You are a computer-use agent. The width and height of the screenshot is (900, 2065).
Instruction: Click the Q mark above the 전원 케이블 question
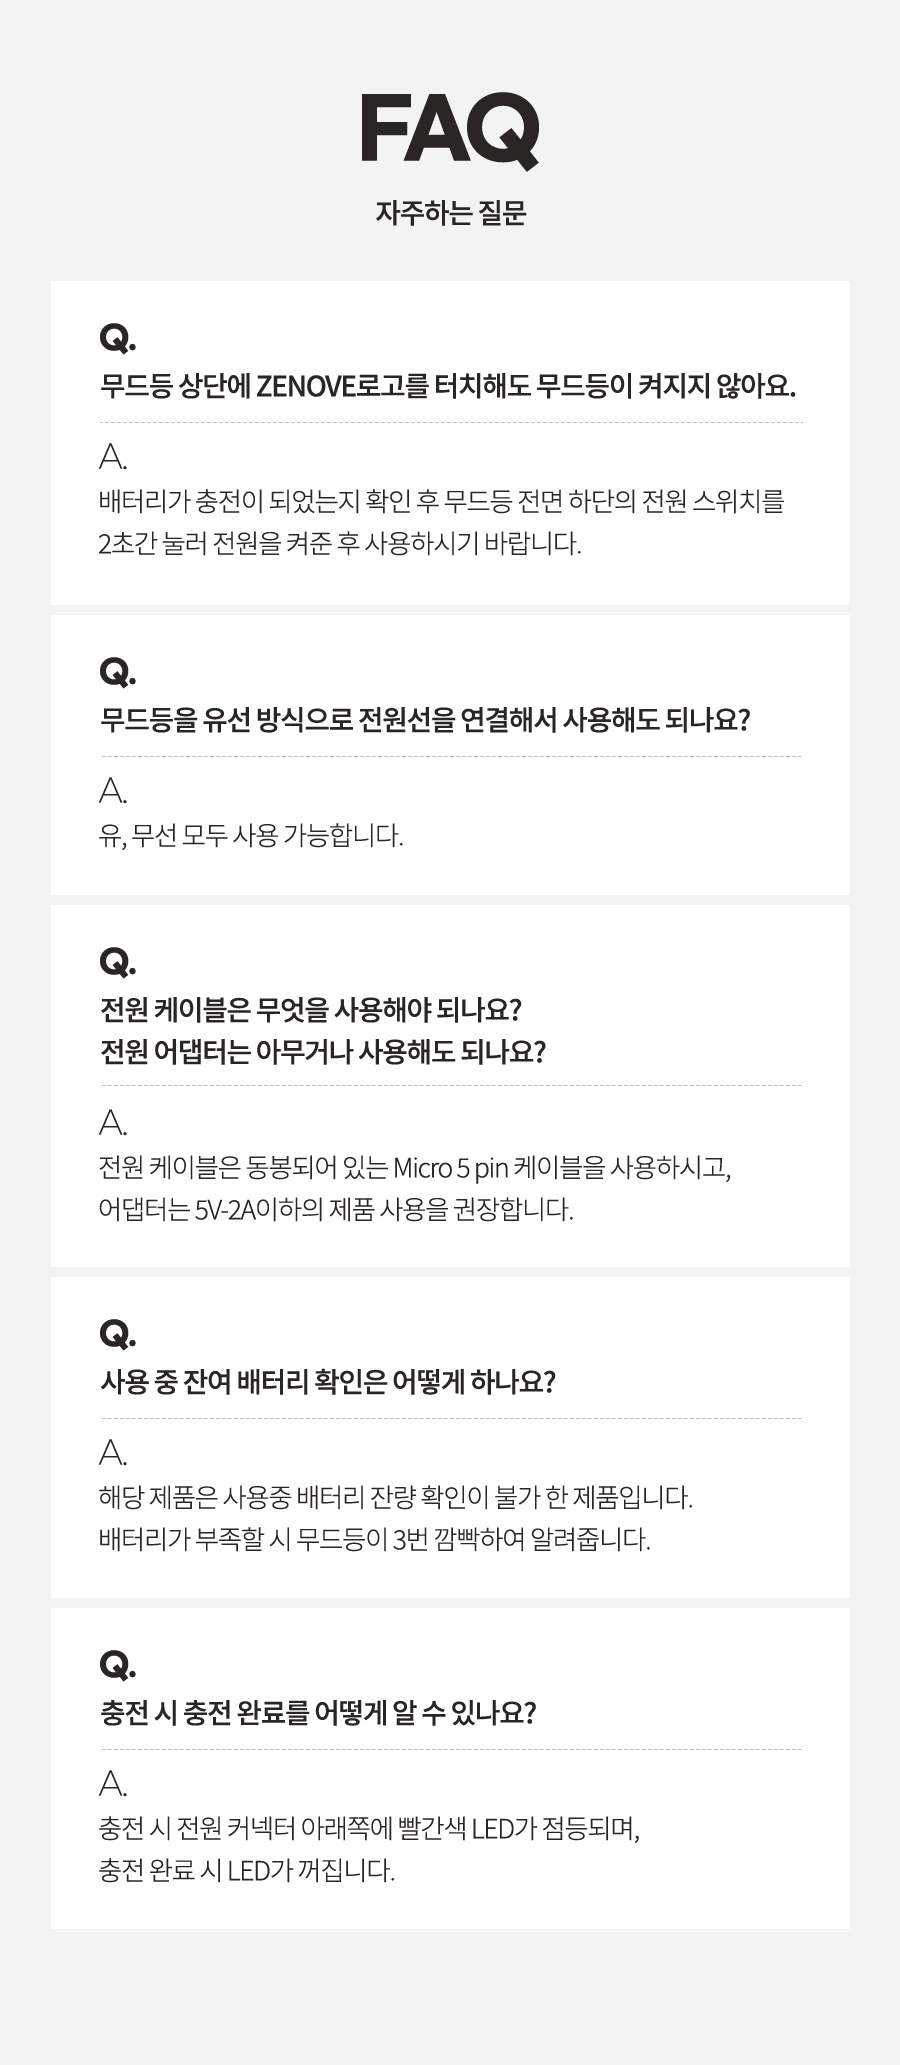pos(117,962)
